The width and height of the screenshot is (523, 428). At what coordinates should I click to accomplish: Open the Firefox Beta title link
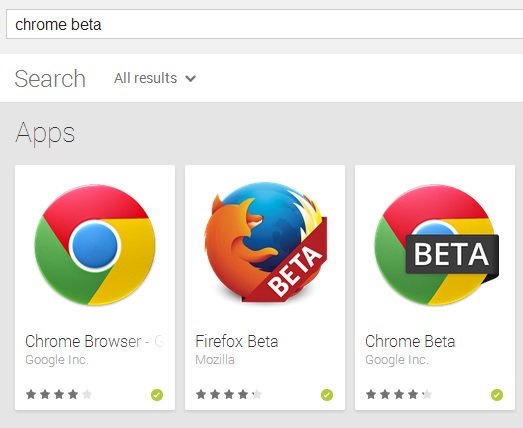(x=237, y=341)
